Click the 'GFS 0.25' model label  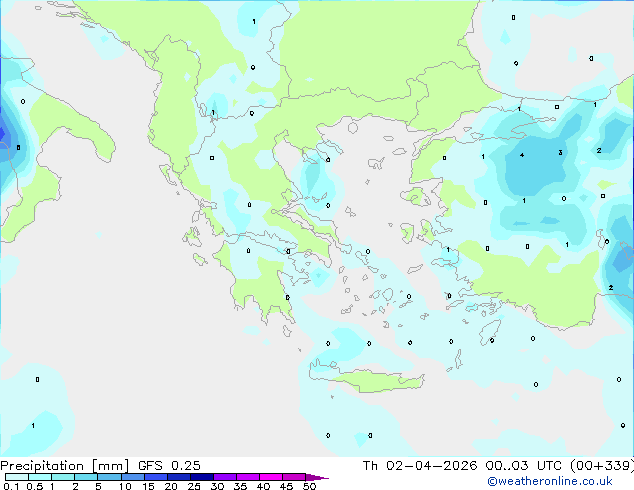click(169, 465)
